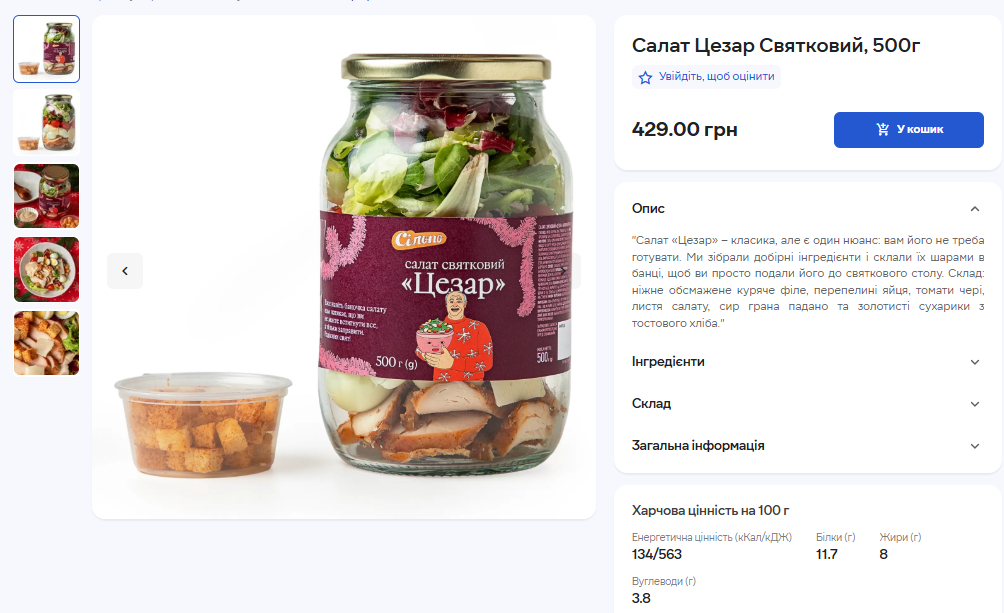Image resolution: width=1004 pixels, height=613 pixels.
Task: Click the star rating icon
Action: click(645, 78)
